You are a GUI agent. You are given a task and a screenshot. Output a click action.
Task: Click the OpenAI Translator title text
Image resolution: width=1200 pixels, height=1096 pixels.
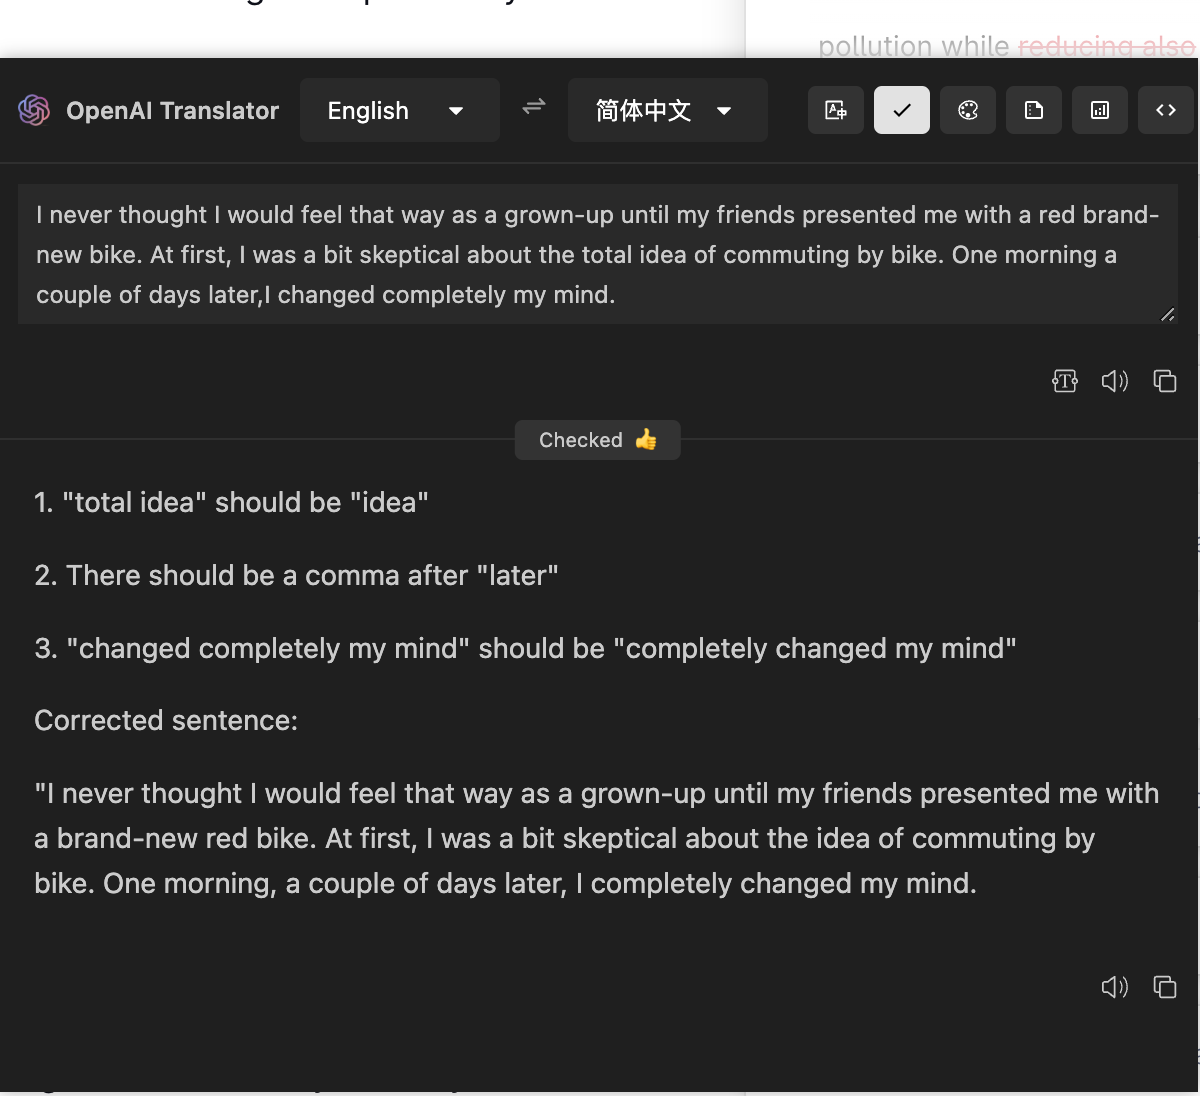[x=172, y=110]
